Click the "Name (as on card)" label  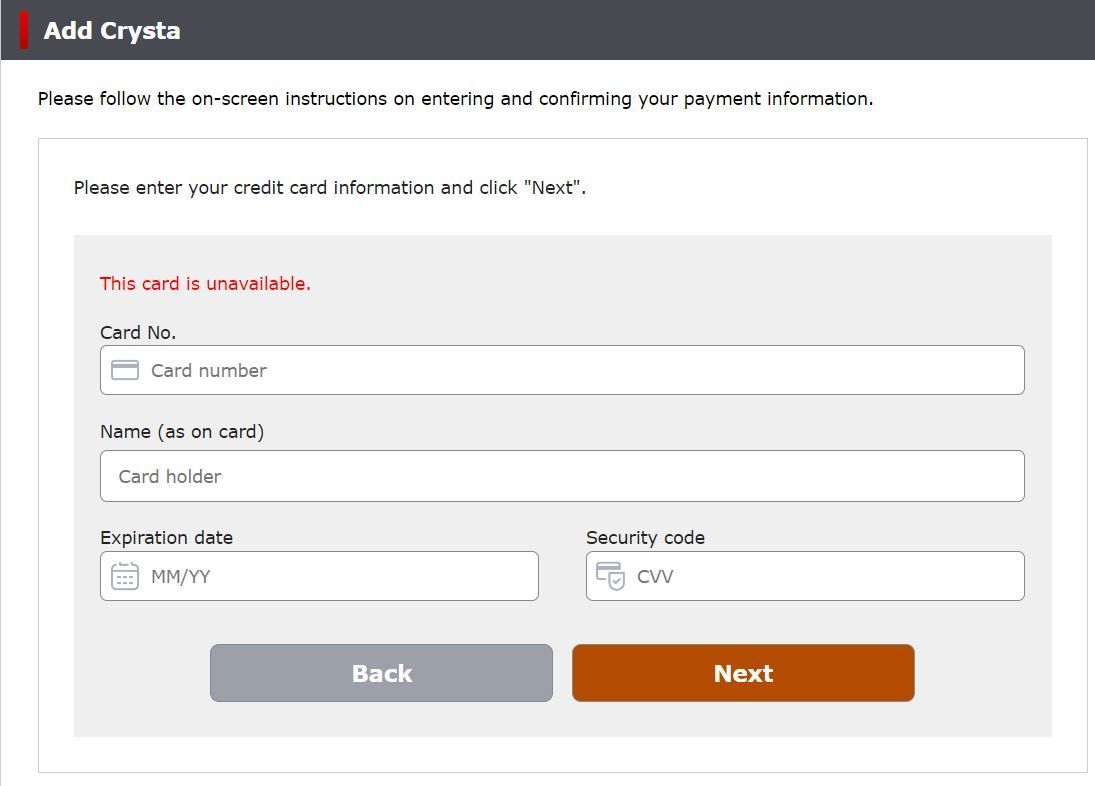point(182,432)
